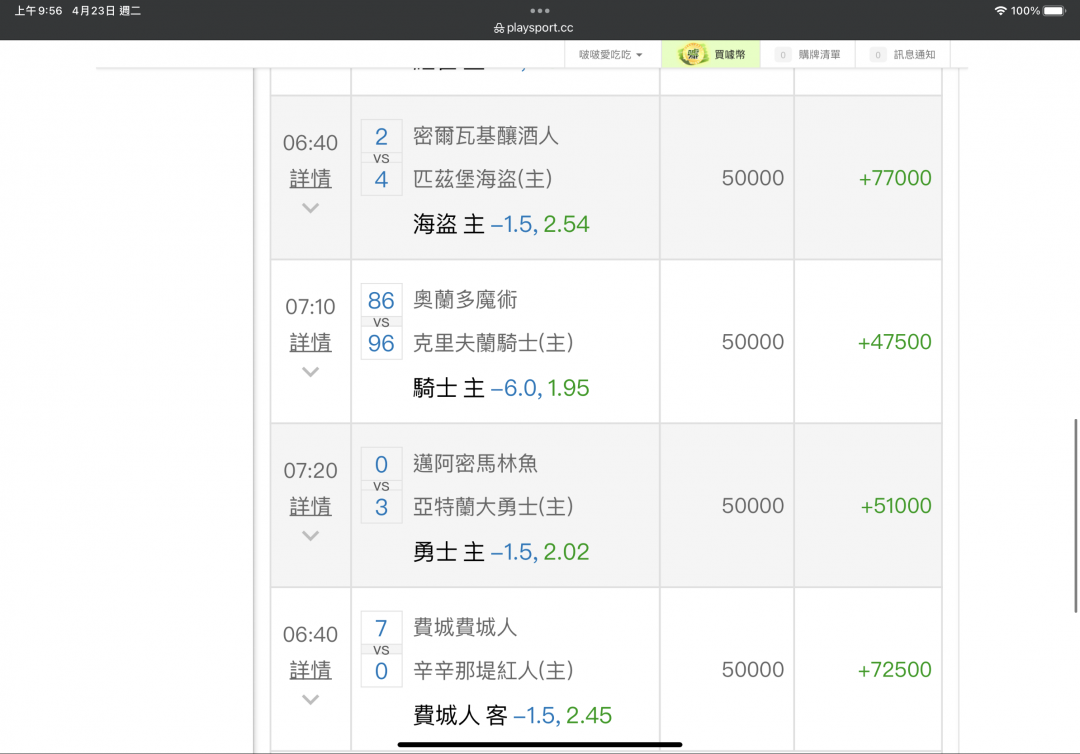Click the 50000 stake in the 費城人 row

pyautogui.click(x=753, y=670)
